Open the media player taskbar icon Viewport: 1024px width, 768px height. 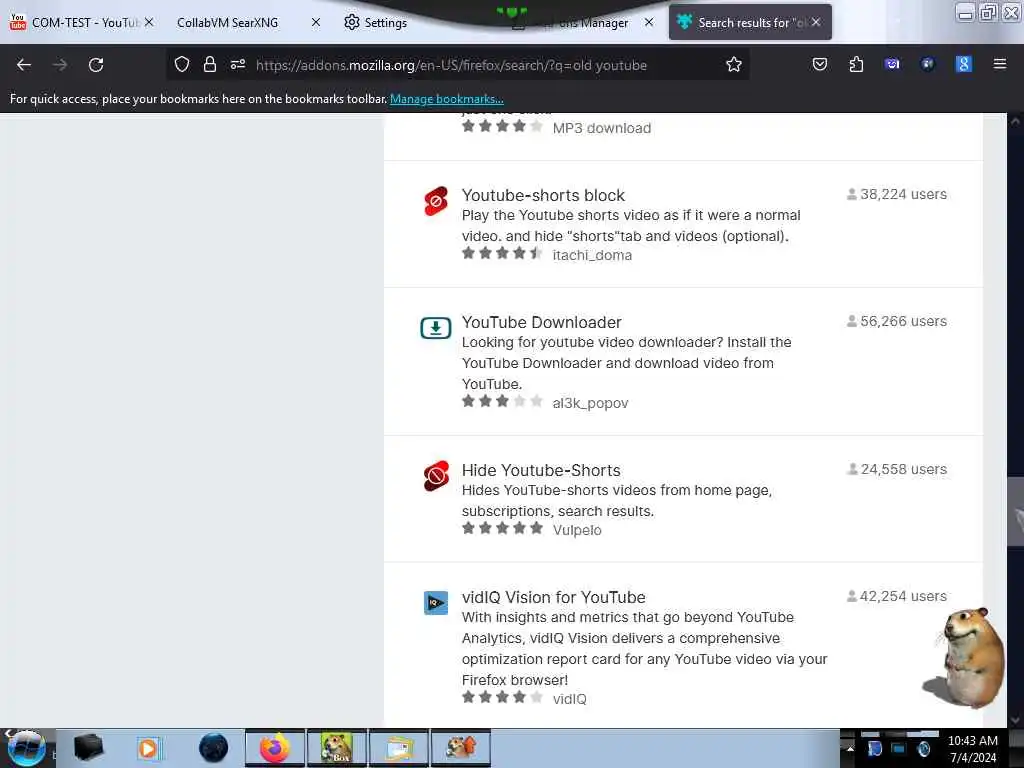click(148, 748)
